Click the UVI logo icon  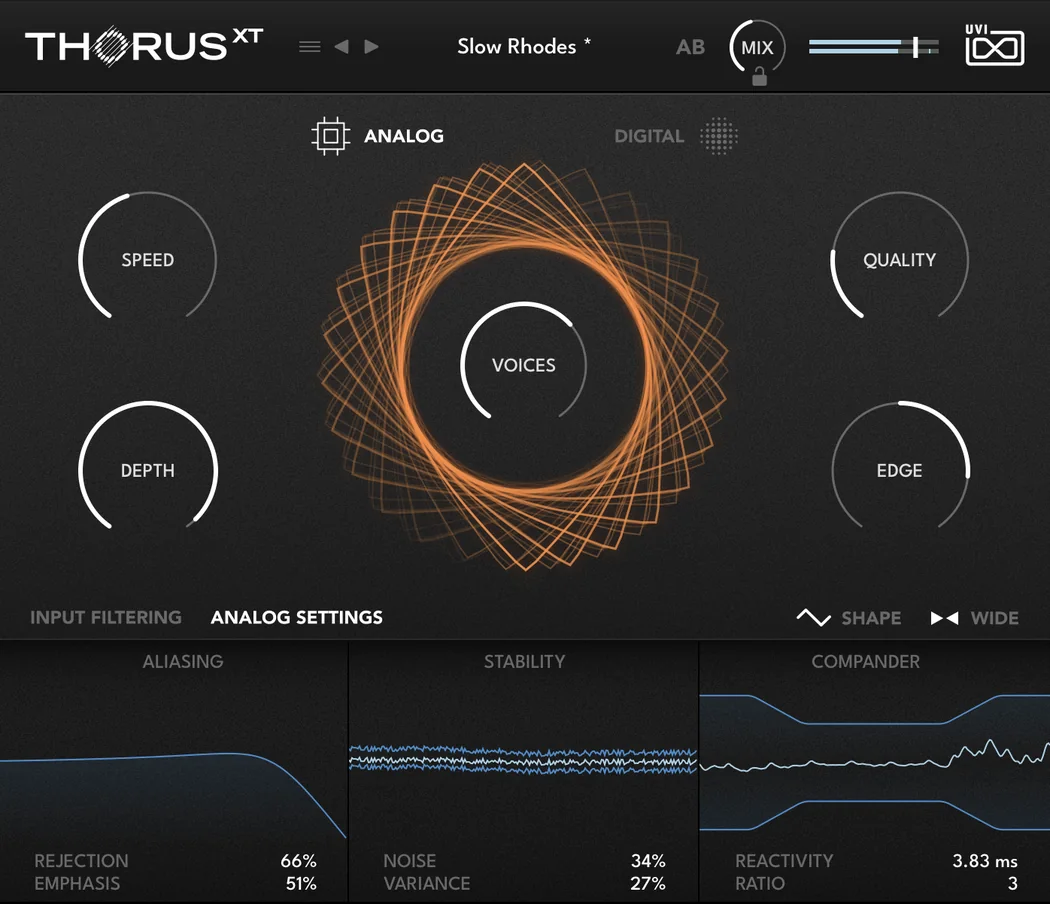994,45
